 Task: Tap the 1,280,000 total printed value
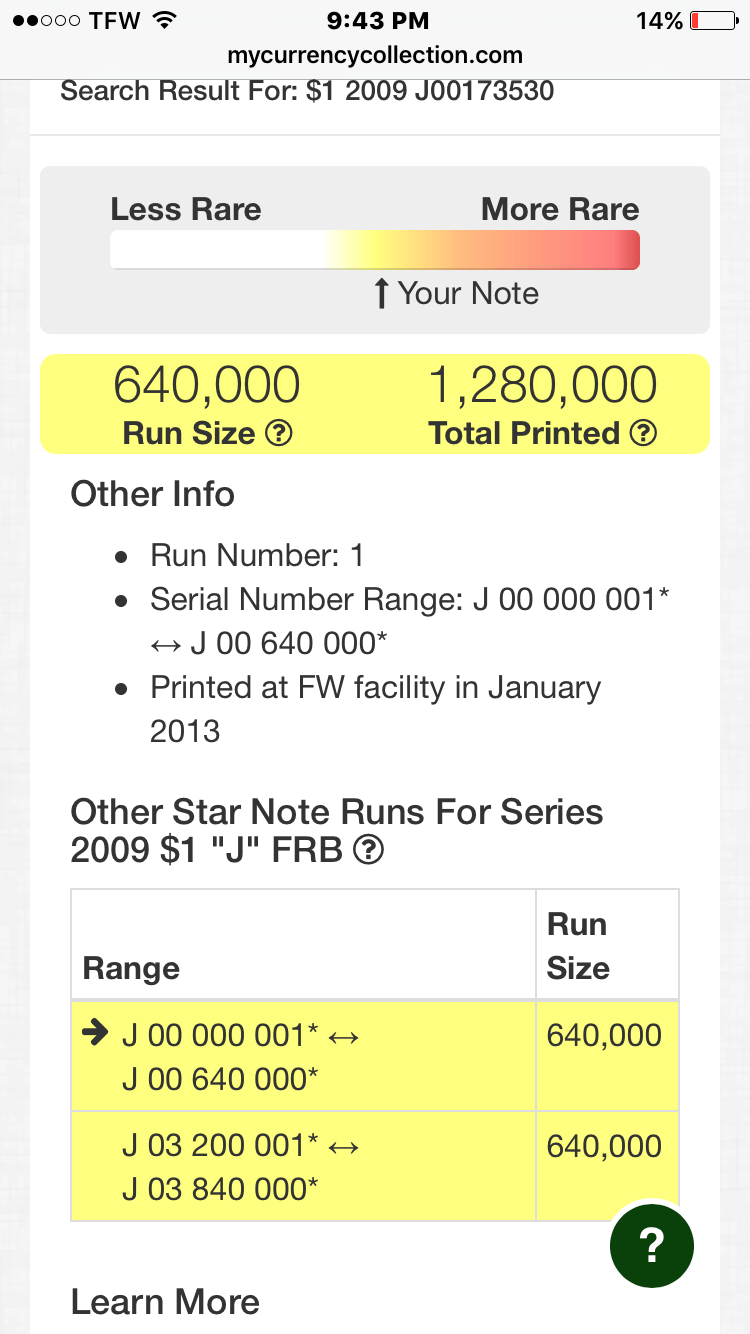click(x=543, y=386)
